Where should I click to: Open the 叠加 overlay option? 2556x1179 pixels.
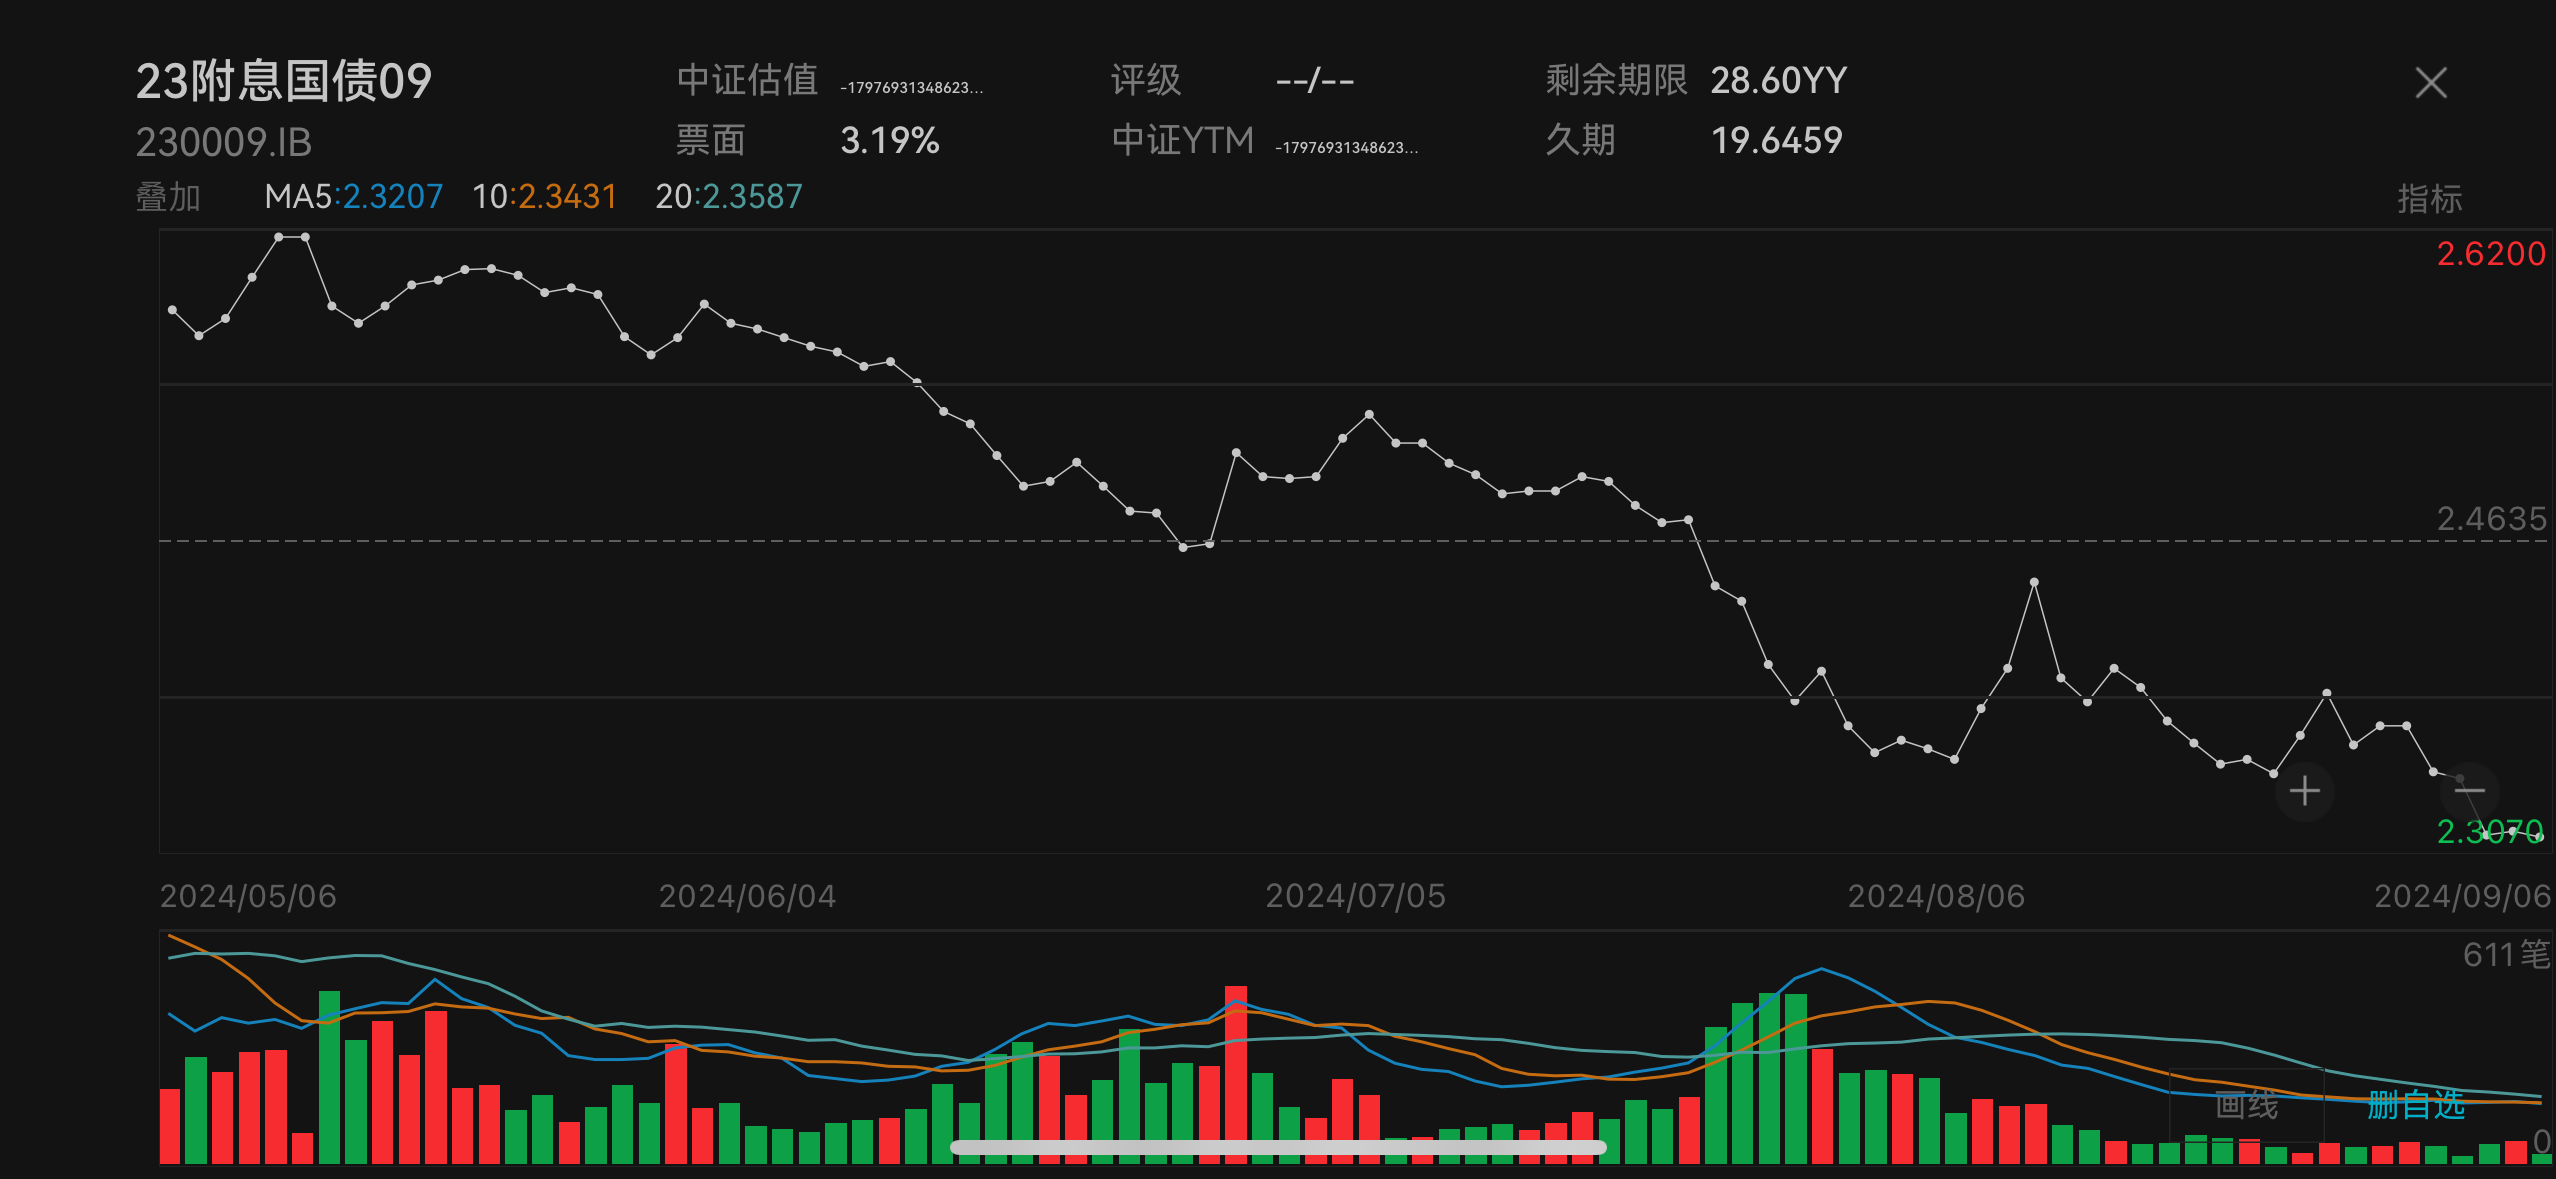170,197
